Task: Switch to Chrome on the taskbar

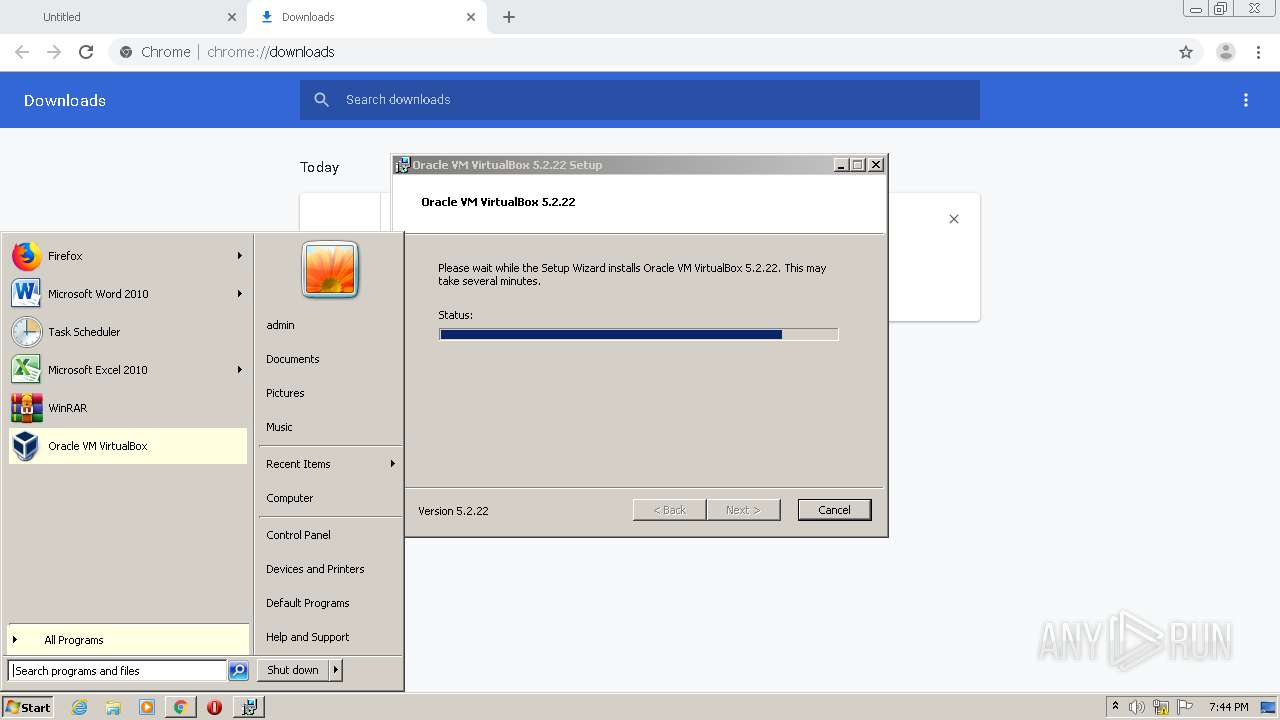Action: (180, 707)
